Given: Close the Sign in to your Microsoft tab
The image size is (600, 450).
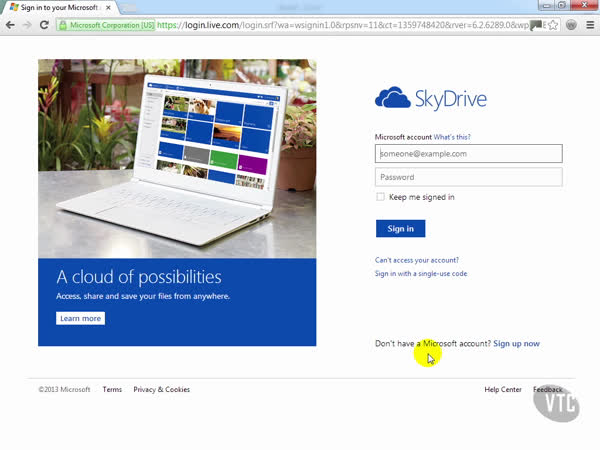Looking at the screenshot, I should point(108,8).
